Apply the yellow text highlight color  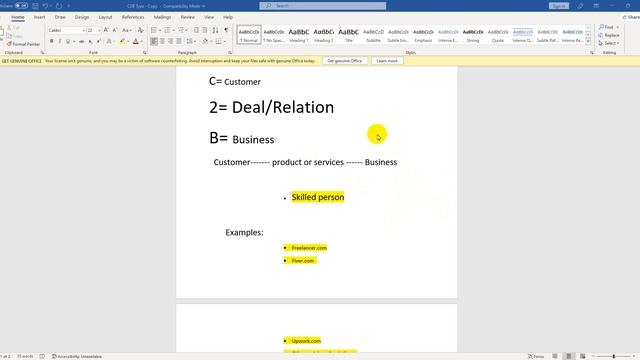pyautogui.click(x=122, y=41)
